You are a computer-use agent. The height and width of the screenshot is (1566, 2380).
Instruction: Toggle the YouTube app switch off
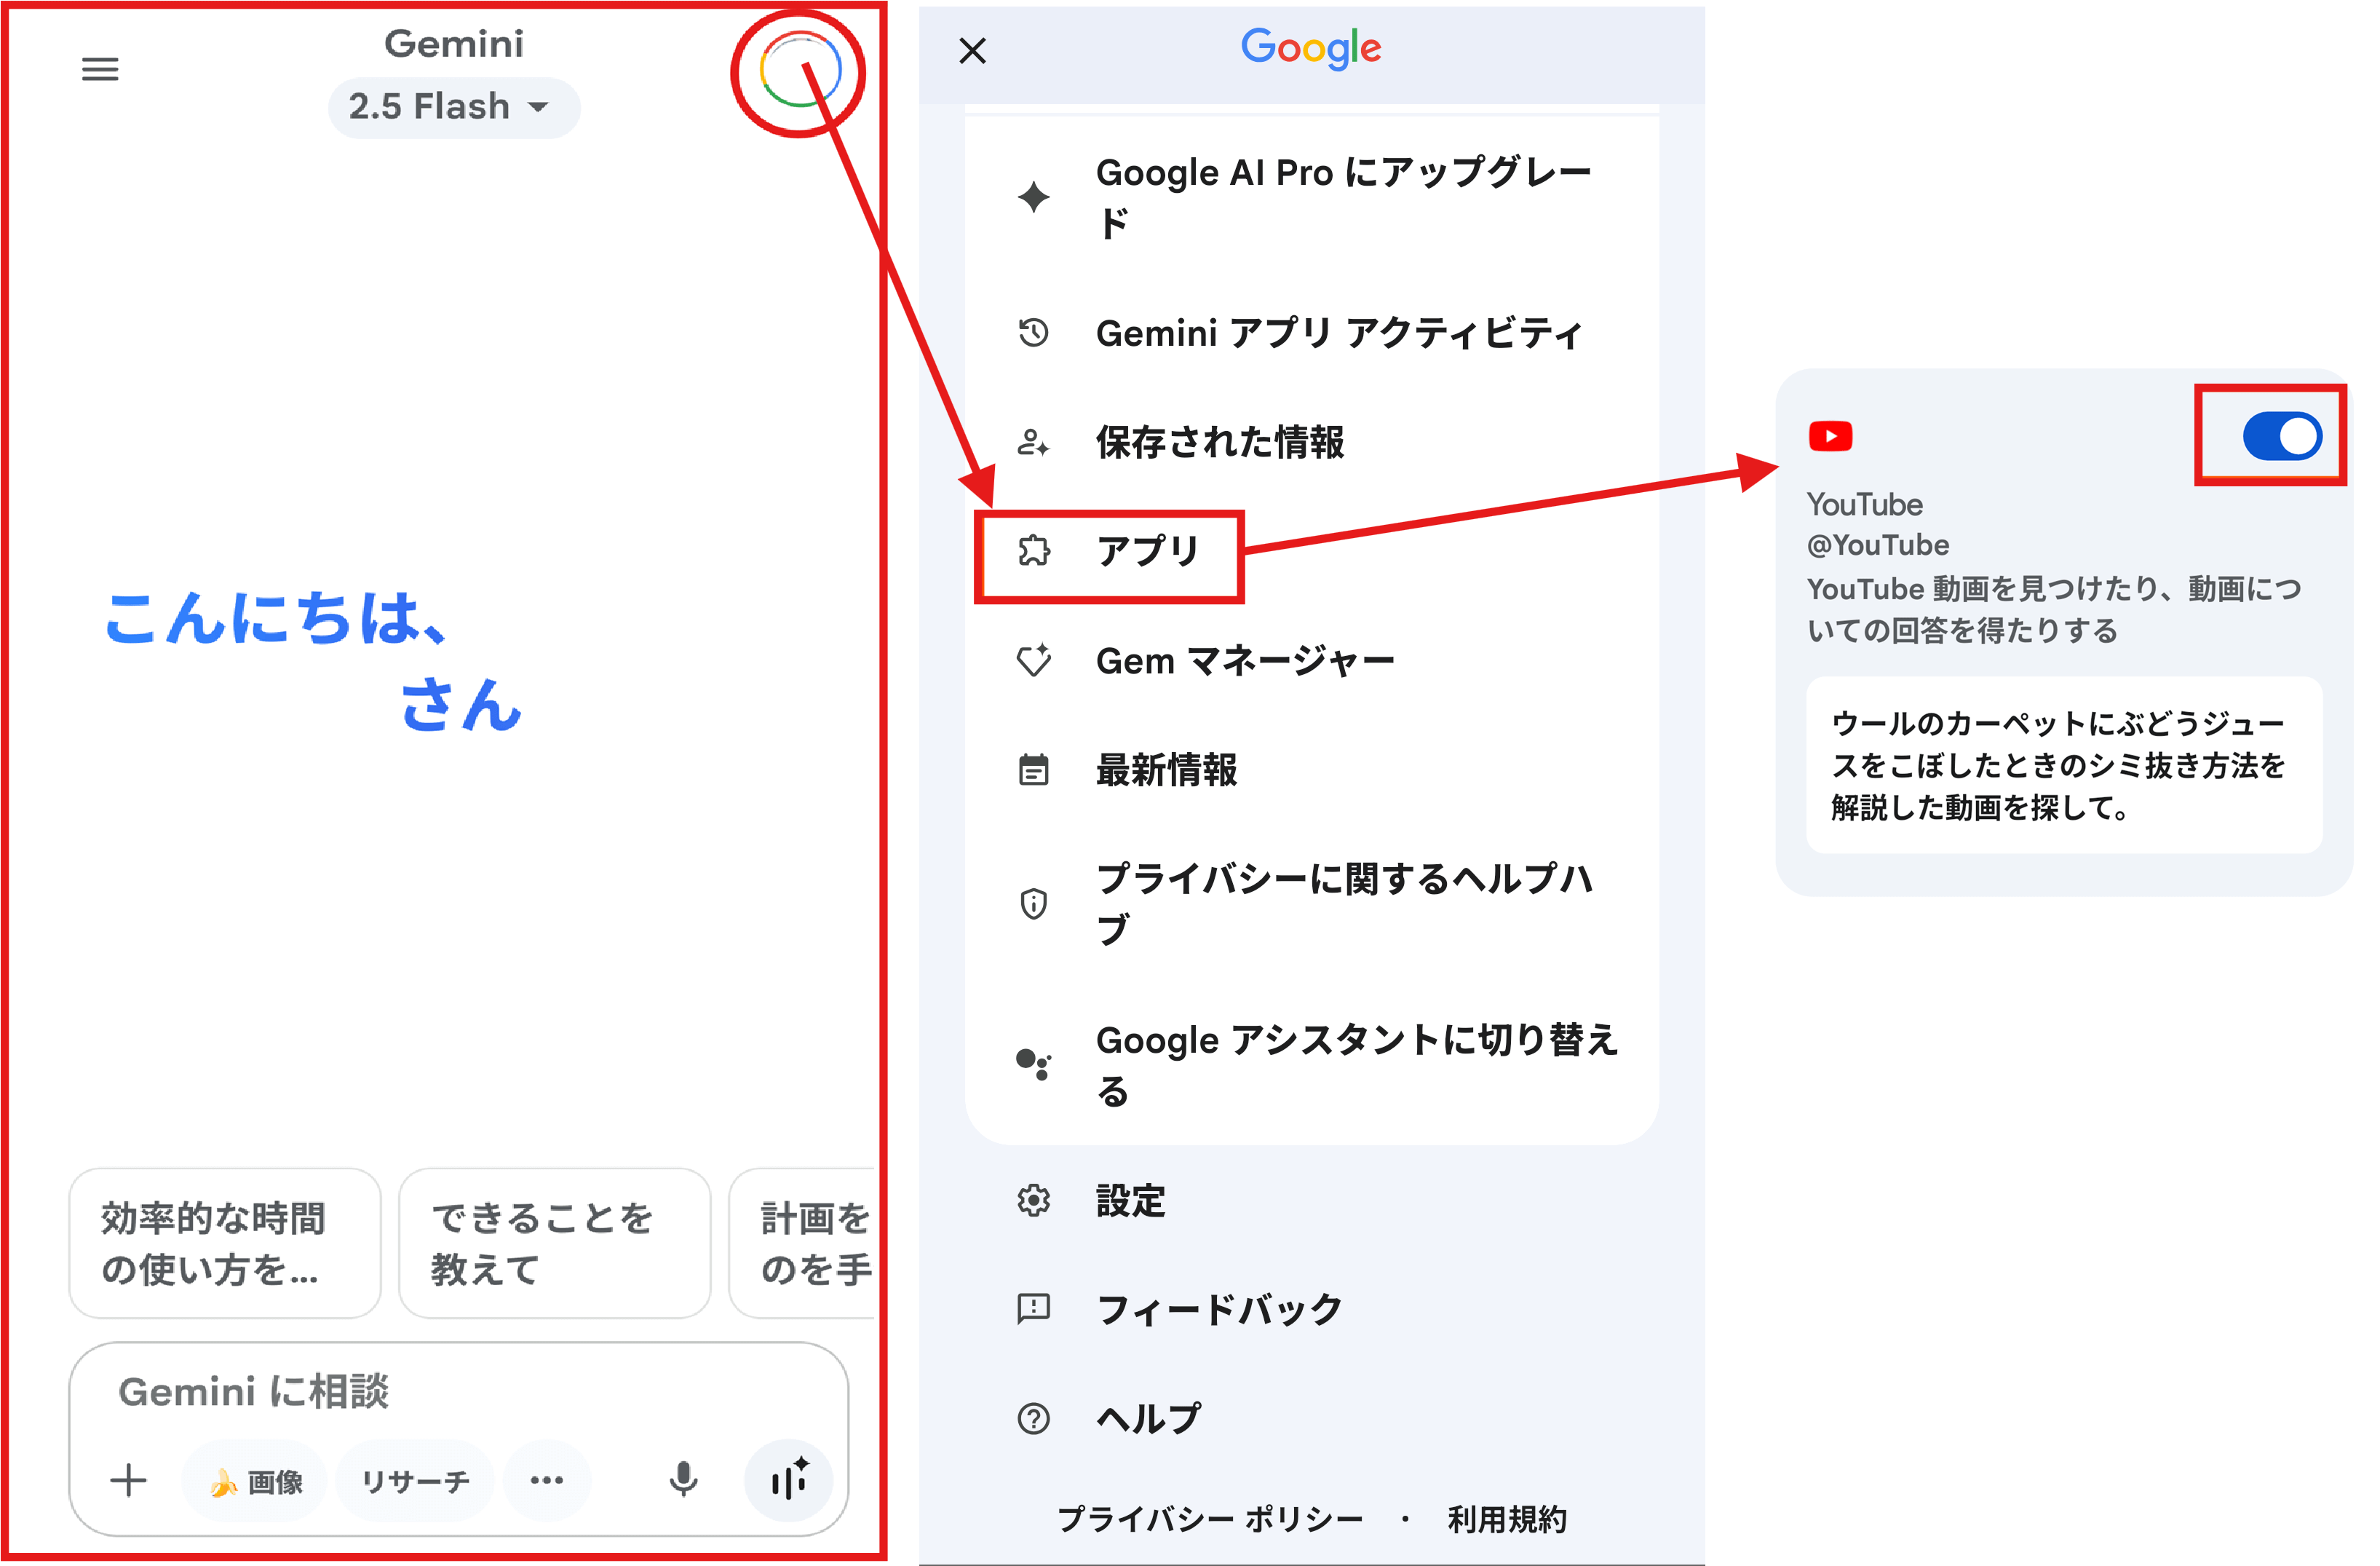coord(2282,436)
